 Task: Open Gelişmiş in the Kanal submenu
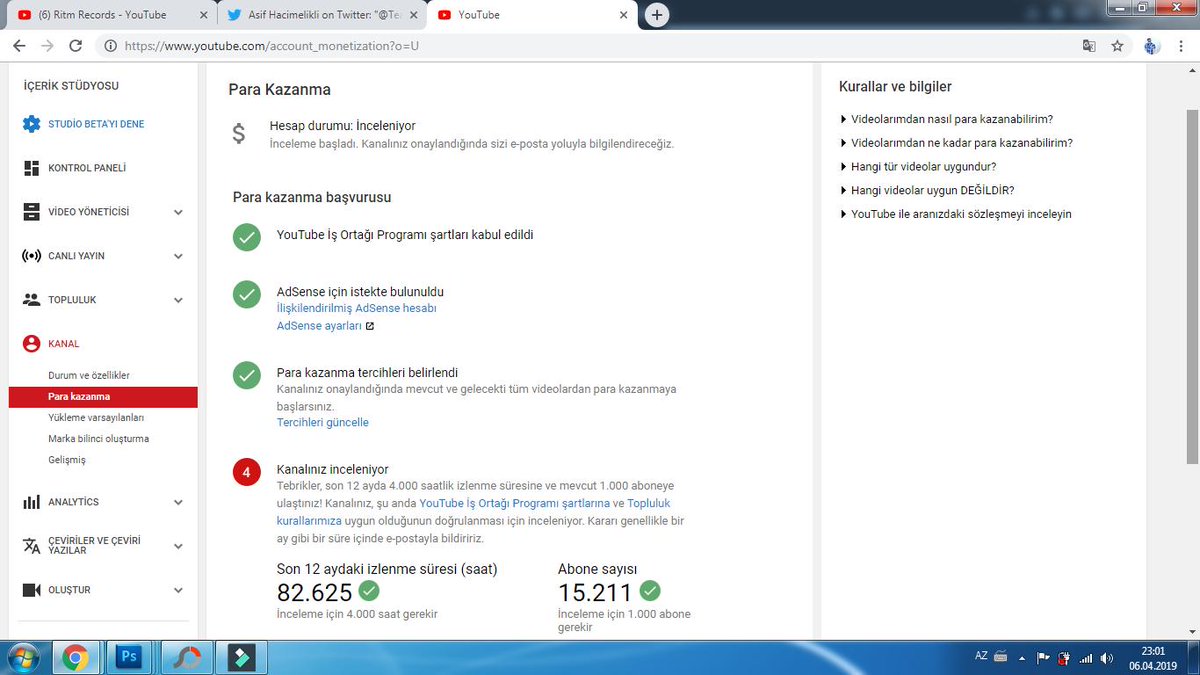tap(67, 460)
